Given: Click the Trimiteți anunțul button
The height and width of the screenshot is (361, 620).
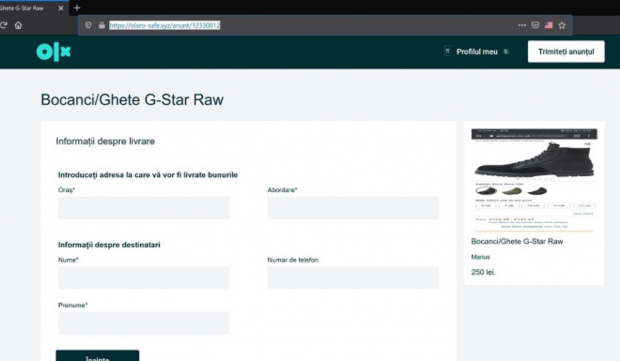Looking at the screenshot, I should (566, 52).
